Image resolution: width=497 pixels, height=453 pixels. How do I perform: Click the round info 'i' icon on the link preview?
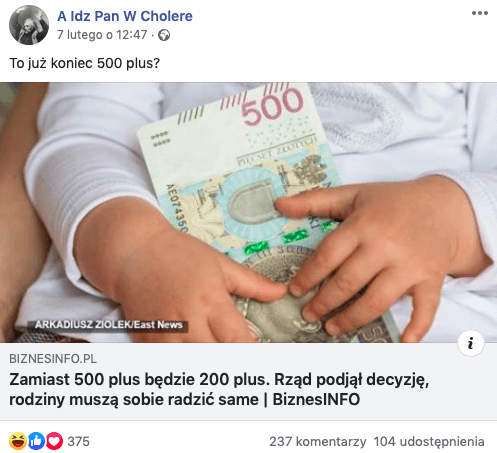click(x=471, y=343)
